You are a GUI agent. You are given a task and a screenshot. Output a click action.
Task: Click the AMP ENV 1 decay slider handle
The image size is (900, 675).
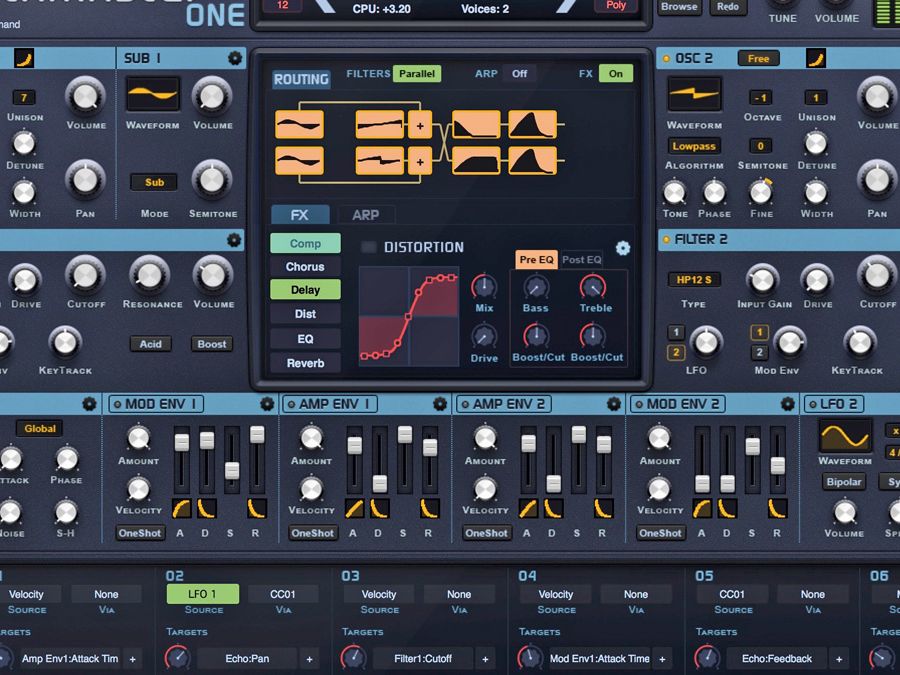click(x=379, y=483)
